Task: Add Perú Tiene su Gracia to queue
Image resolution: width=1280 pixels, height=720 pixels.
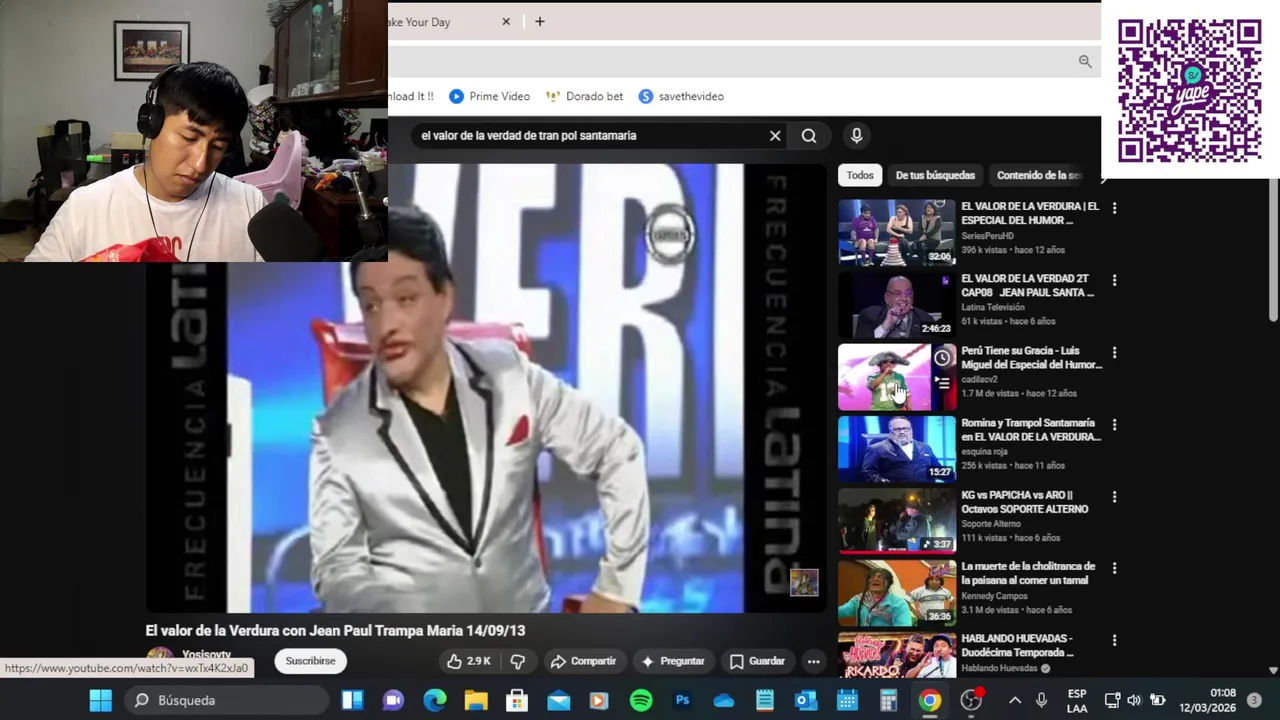Action: tap(942, 382)
